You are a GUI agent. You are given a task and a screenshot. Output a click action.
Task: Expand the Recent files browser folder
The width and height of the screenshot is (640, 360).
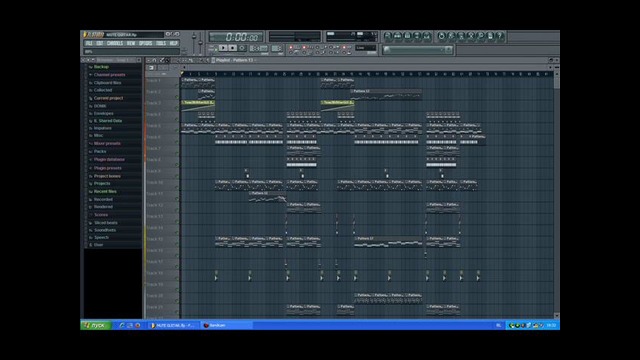pos(105,191)
